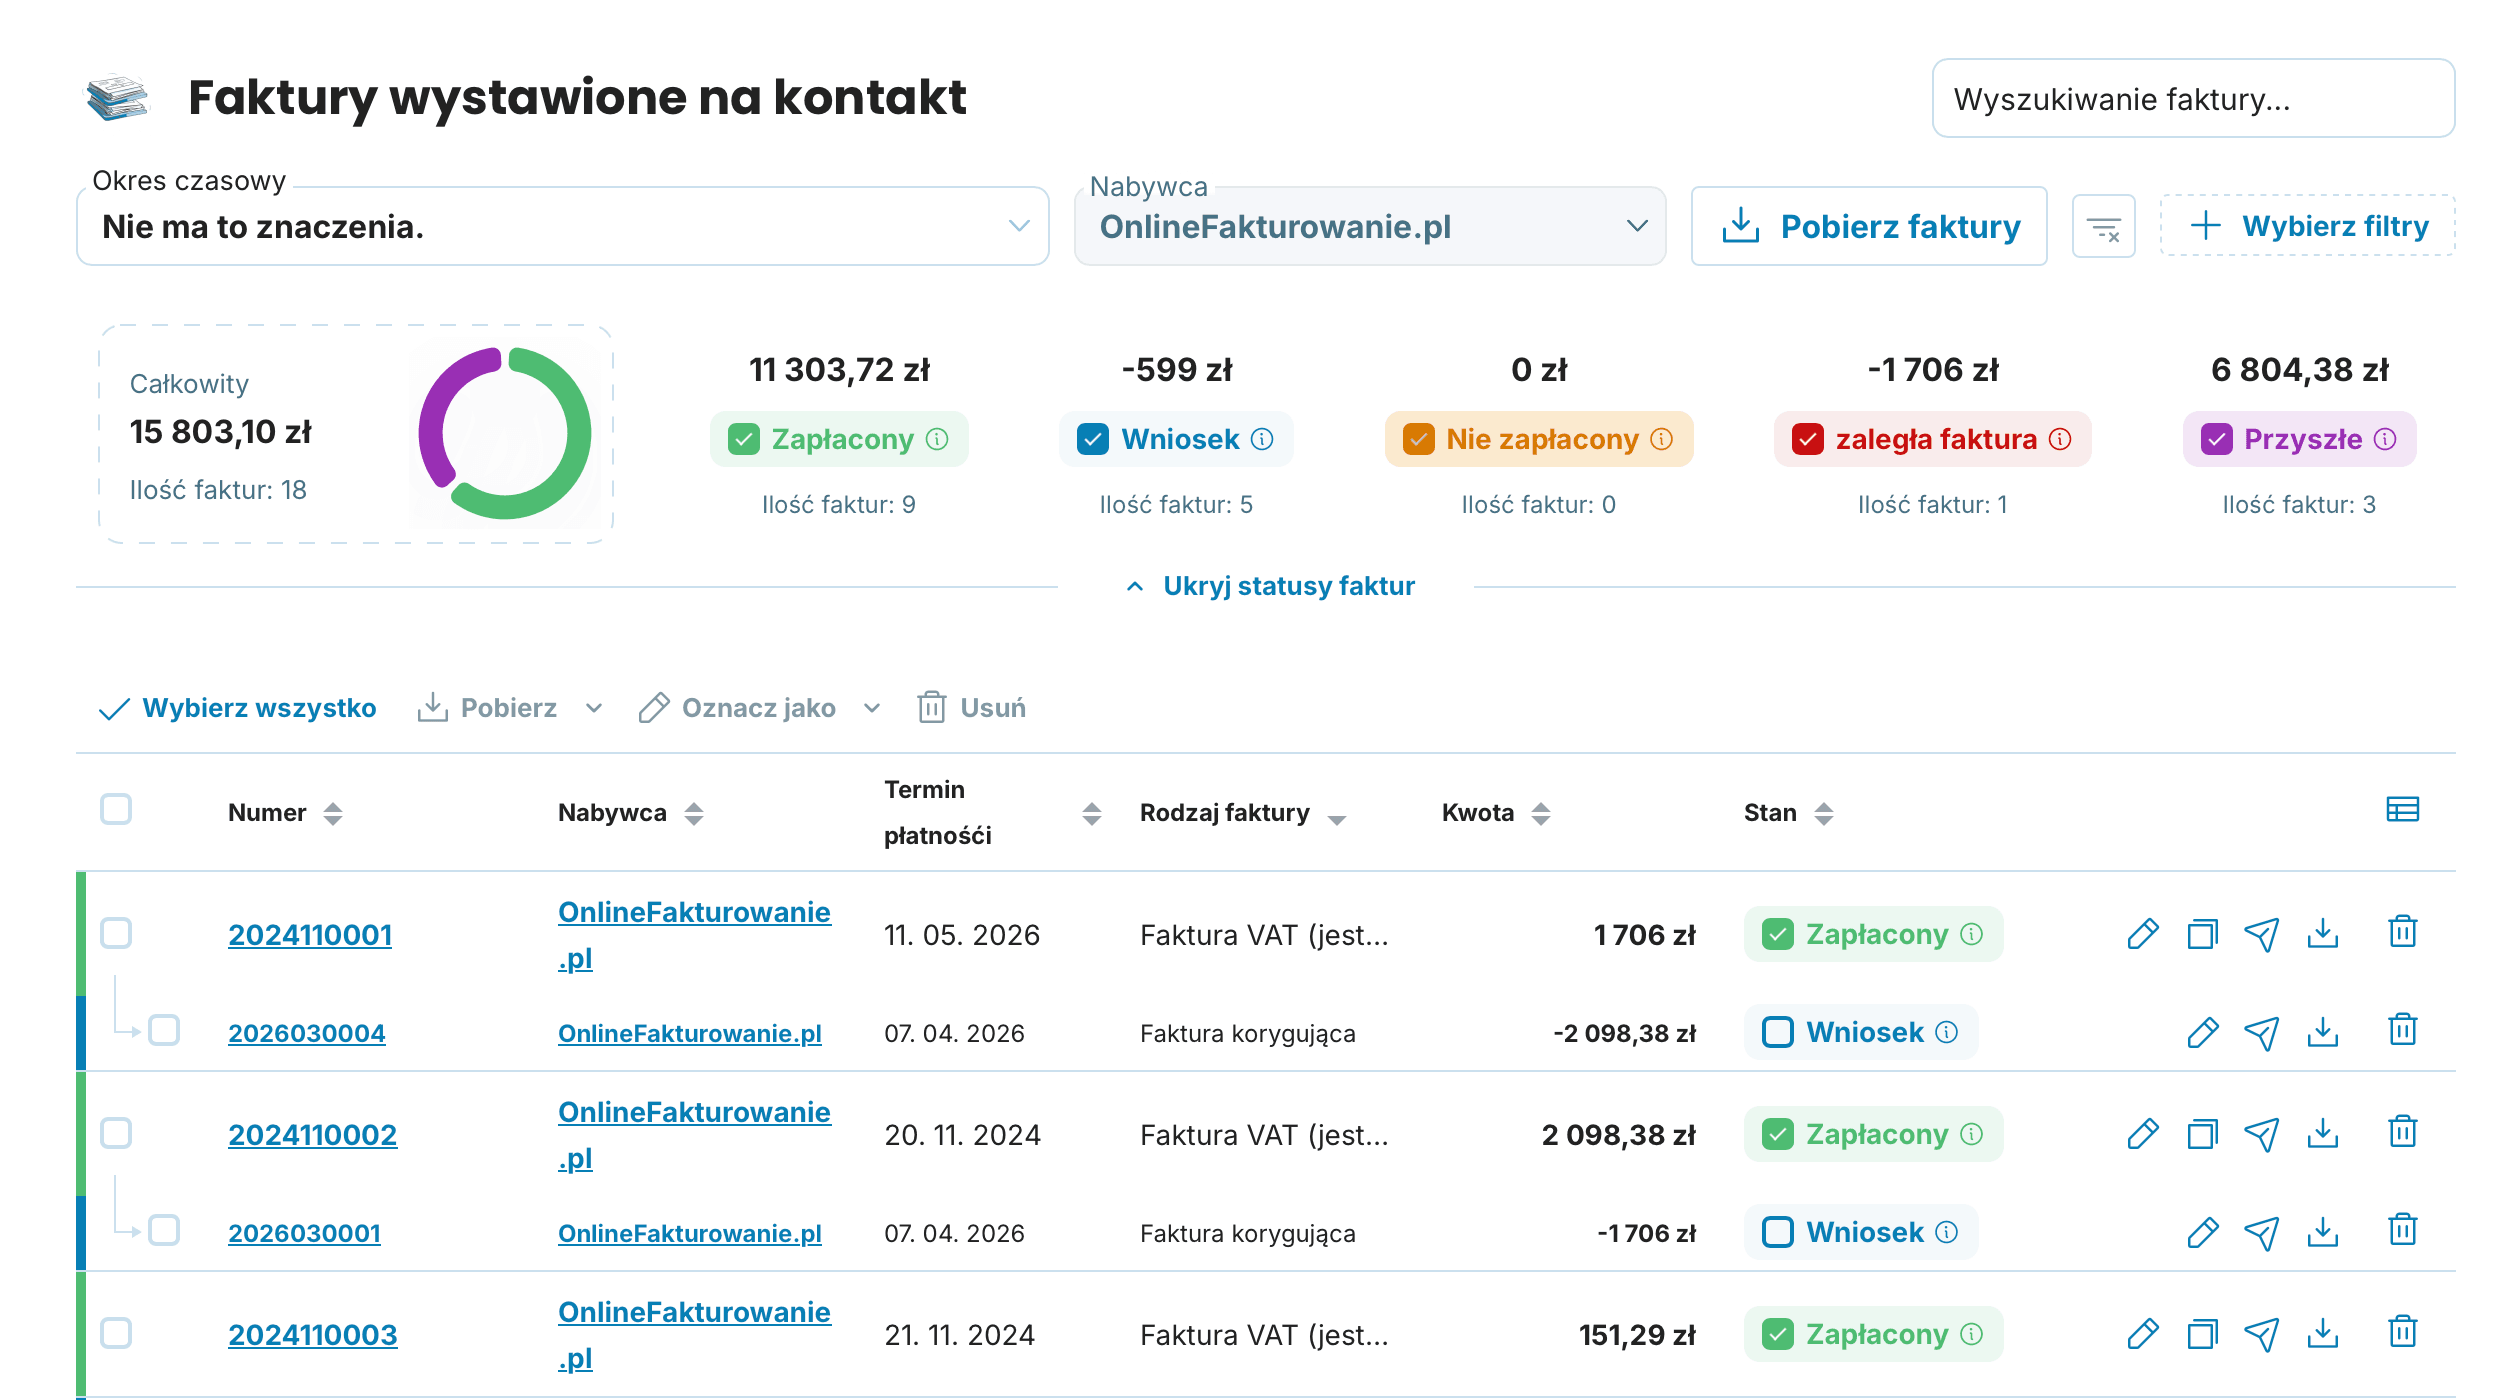Viewport: 2518px width, 1400px height.
Task: Send corrective invoice 2026030004
Action: pos(2262,1032)
